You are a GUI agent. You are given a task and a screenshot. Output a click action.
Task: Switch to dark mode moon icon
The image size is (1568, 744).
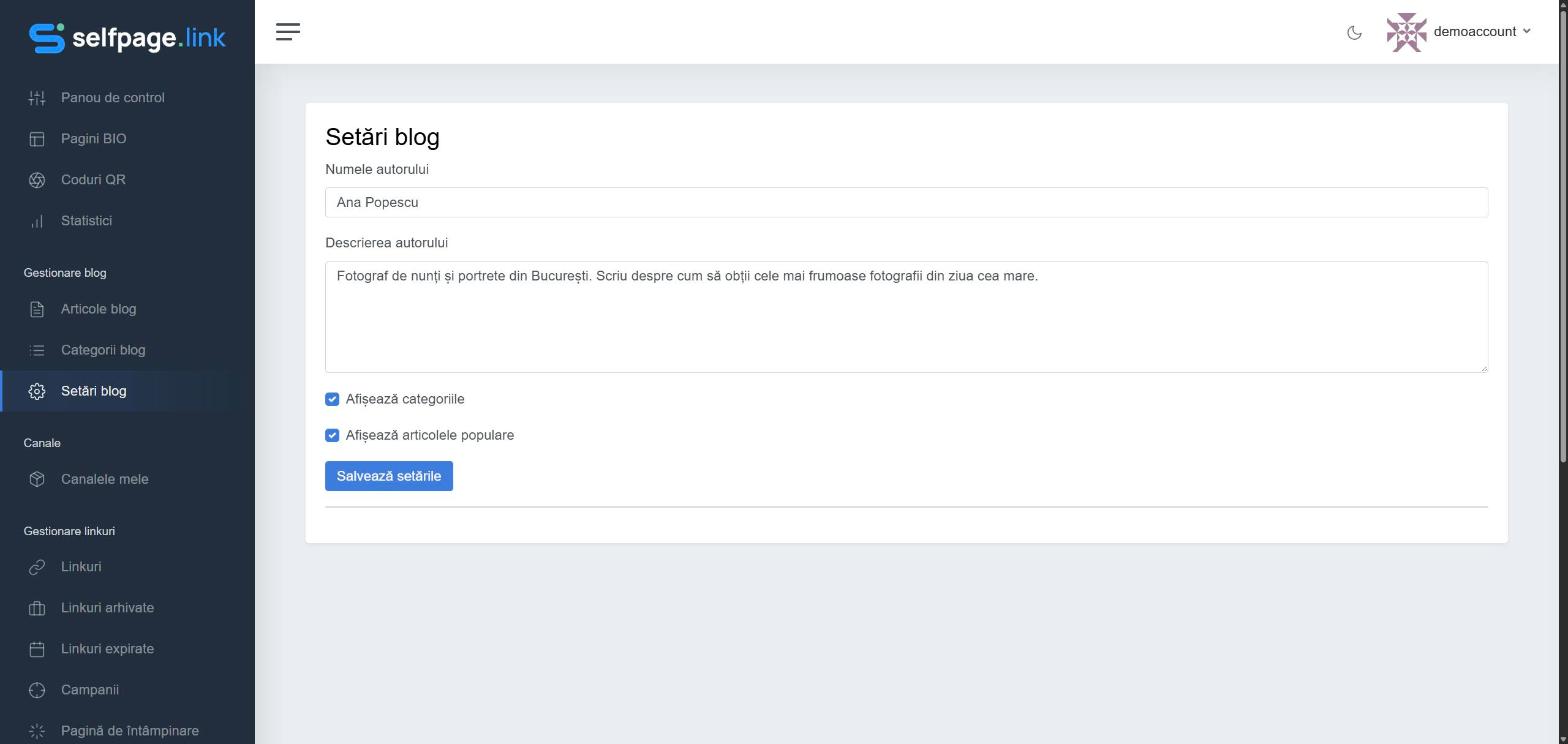tap(1354, 32)
